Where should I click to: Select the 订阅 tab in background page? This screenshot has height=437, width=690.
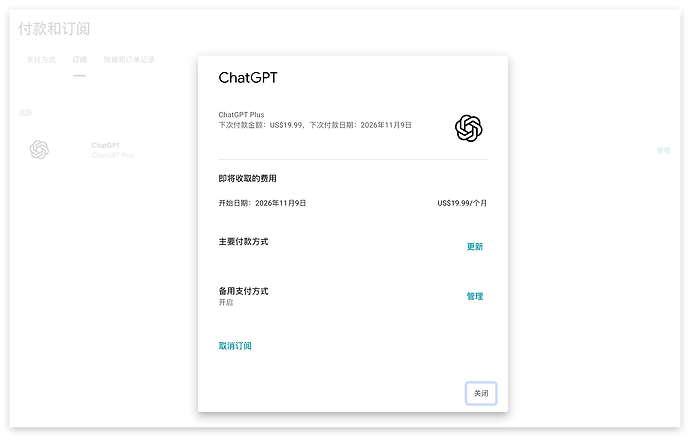tap(80, 59)
